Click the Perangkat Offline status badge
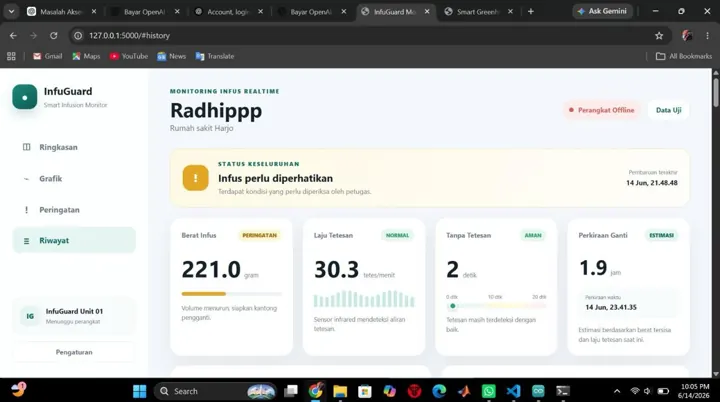 [x=601, y=110]
